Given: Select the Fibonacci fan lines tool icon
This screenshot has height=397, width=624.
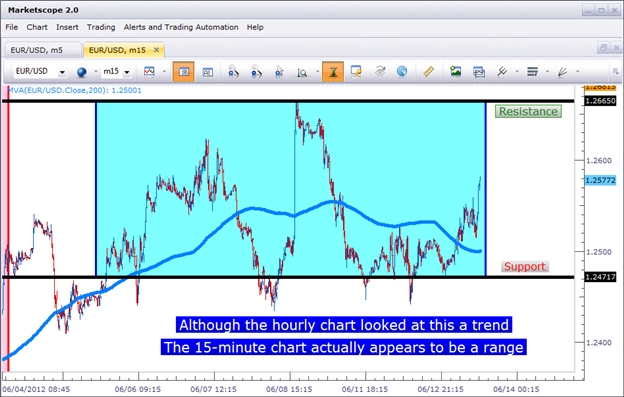Looking at the screenshot, I should [562, 72].
